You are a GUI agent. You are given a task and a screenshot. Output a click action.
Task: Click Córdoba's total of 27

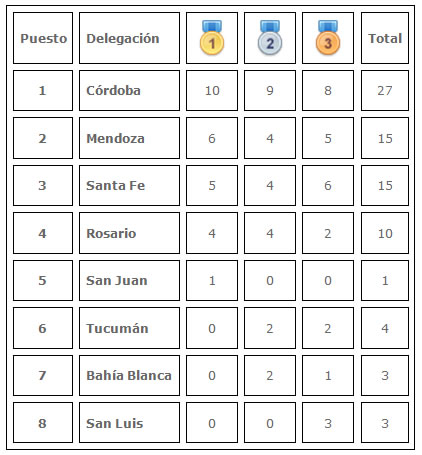pyautogui.click(x=385, y=90)
